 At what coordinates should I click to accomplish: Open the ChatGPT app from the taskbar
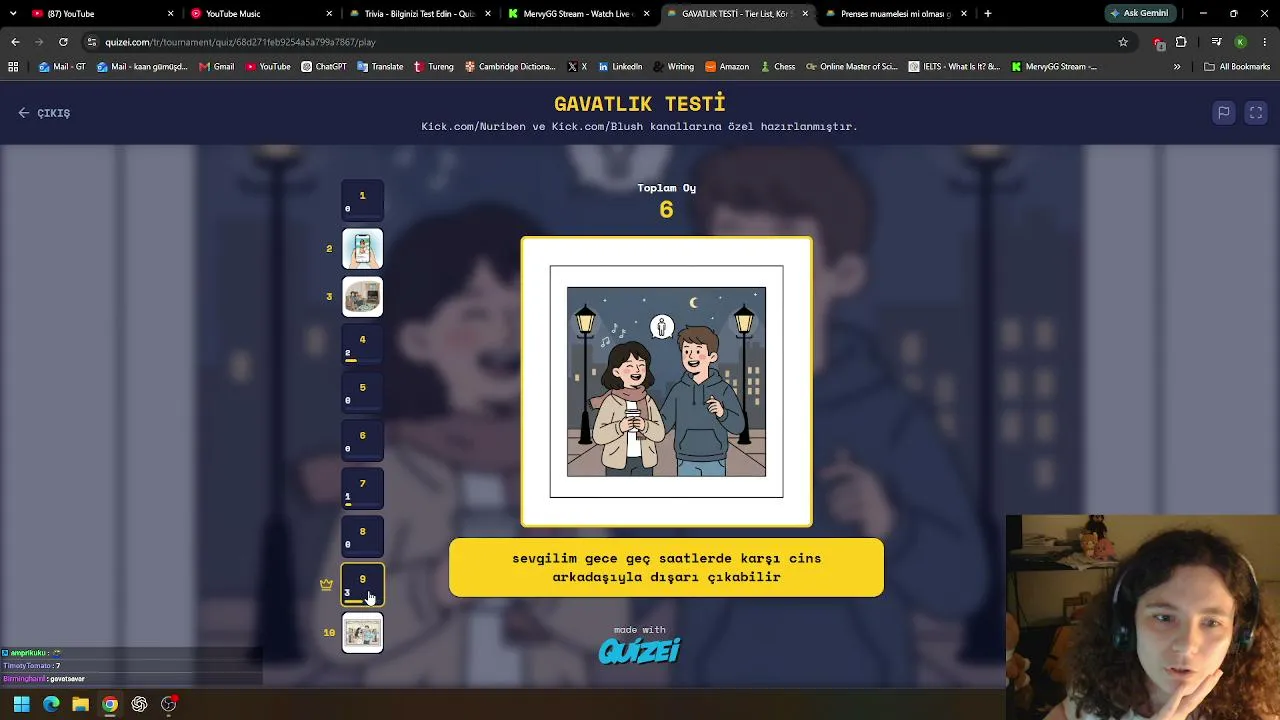[x=139, y=704]
